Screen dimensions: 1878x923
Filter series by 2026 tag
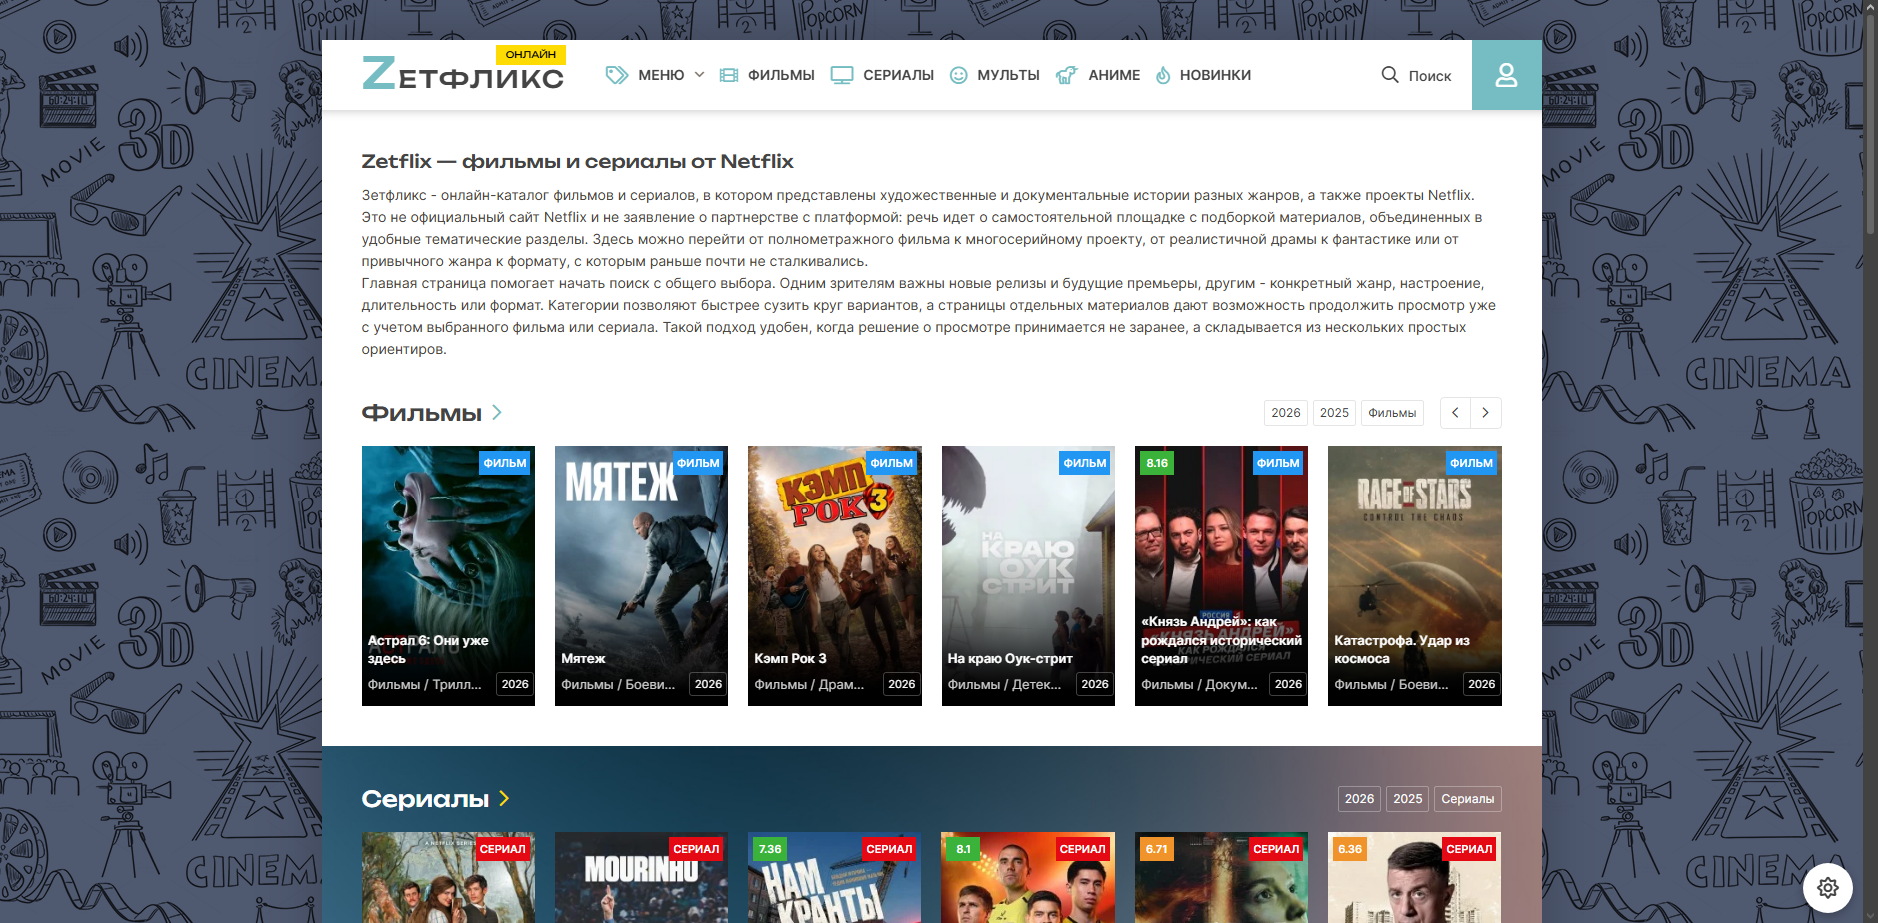click(x=1359, y=799)
